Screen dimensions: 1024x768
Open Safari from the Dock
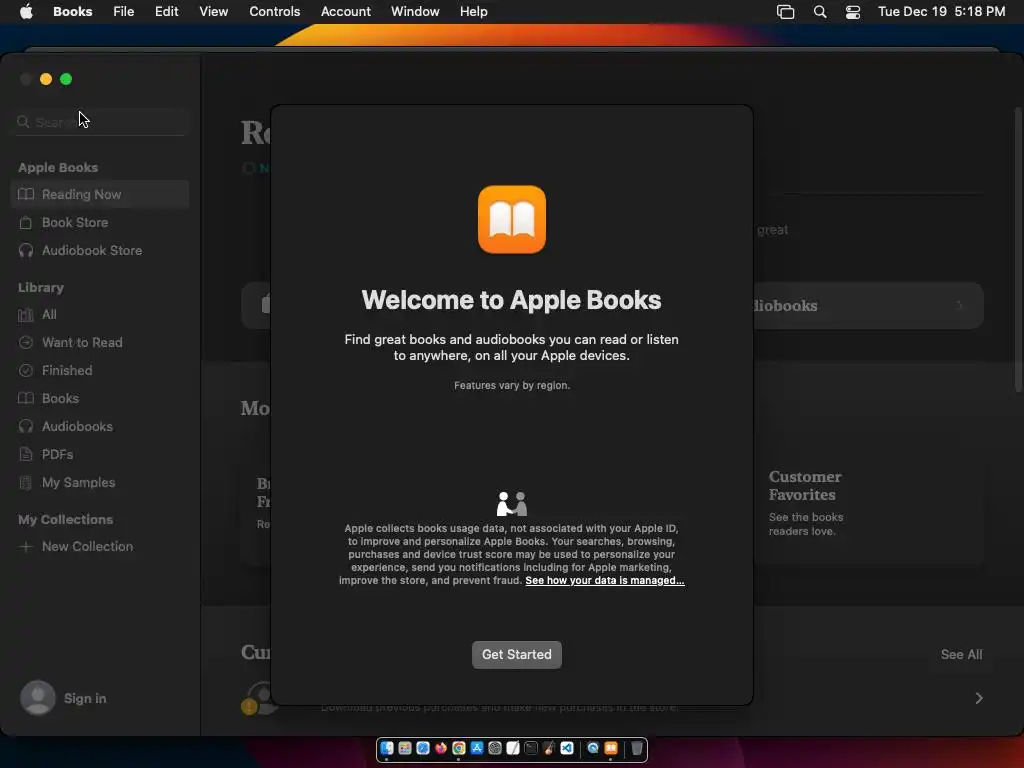pyautogui.click(x=423, y=748)
